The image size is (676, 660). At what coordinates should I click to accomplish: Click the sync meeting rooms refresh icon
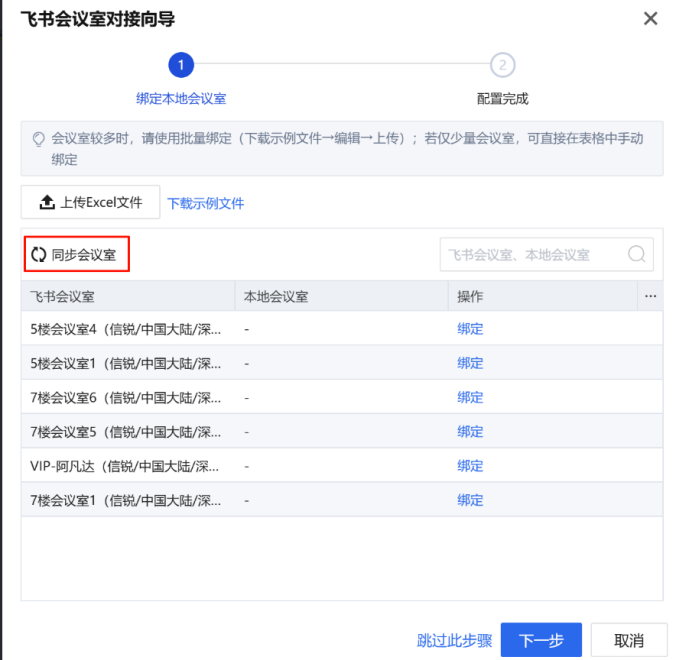(x=39, y=255)
